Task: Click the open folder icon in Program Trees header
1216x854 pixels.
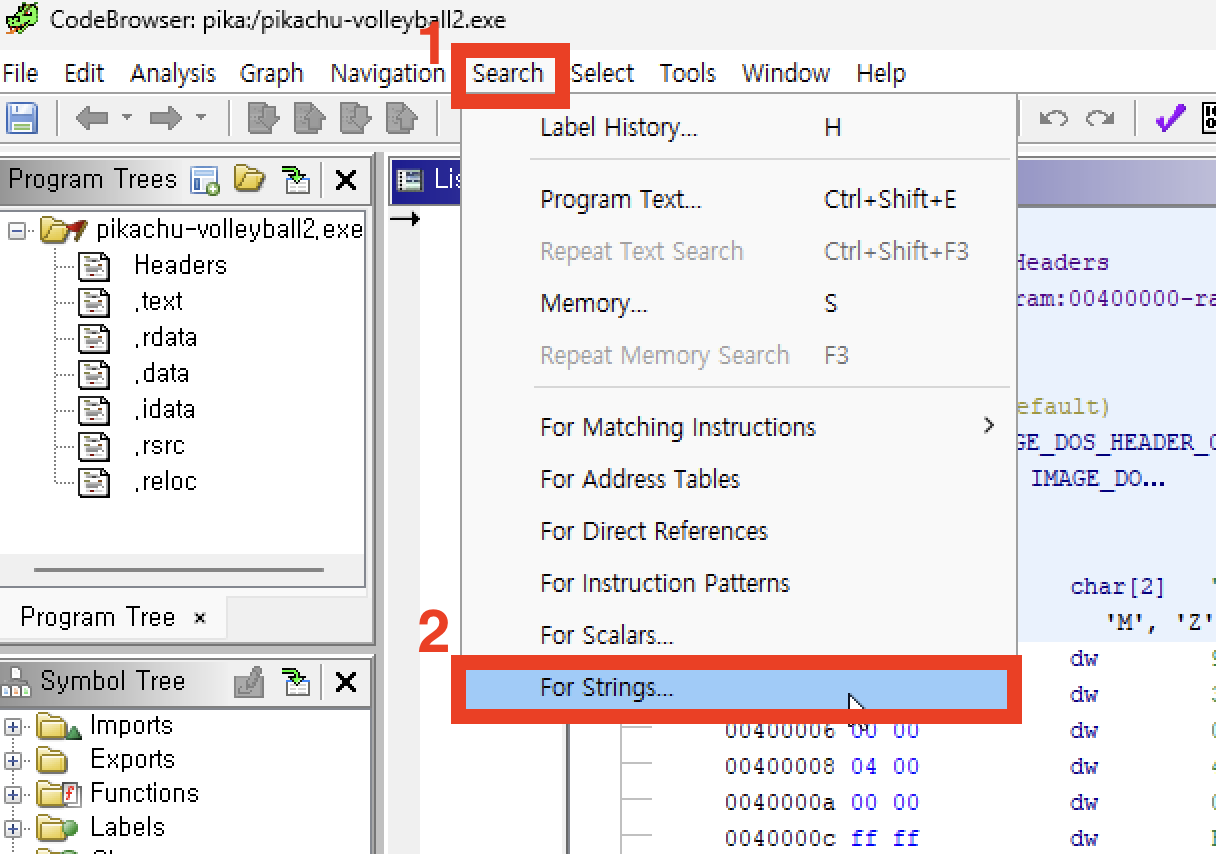Action: point(249,180)
